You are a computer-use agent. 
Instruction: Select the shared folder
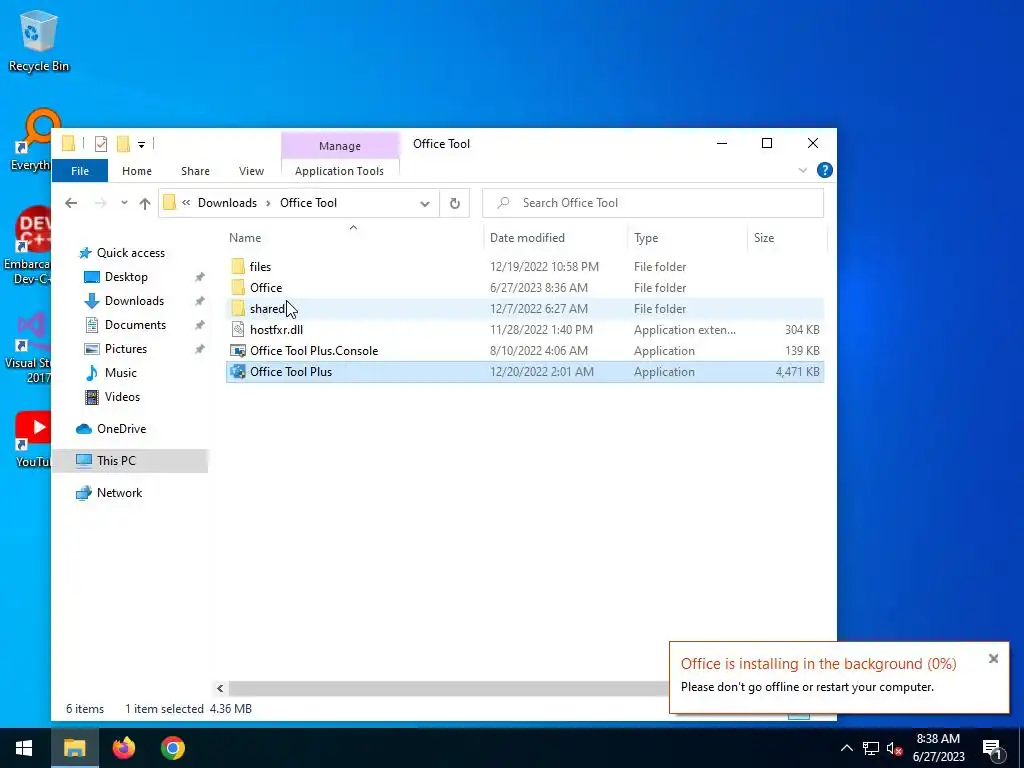coord(525,308)
